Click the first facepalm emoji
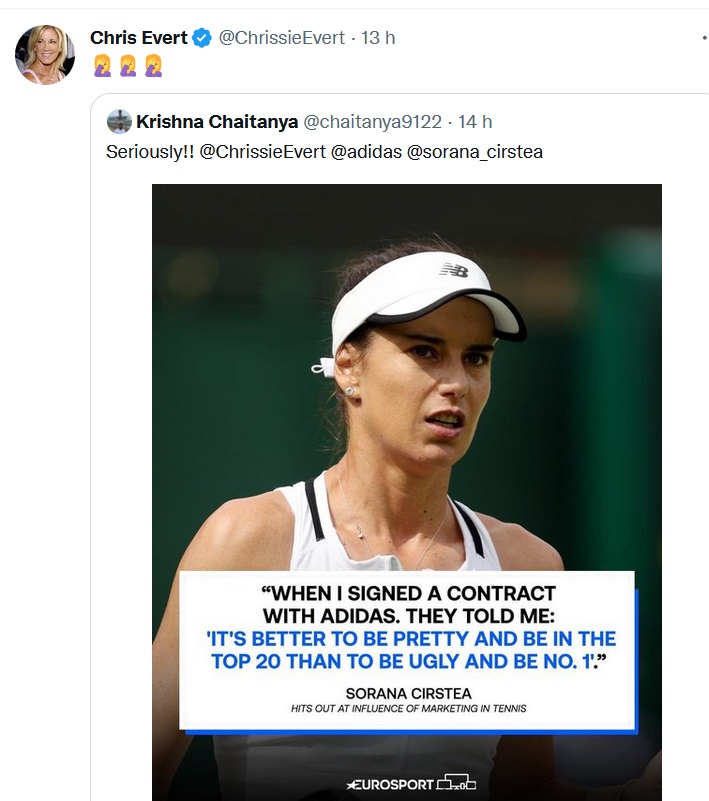Screen dimensions: 709x801 pos(102,66)
